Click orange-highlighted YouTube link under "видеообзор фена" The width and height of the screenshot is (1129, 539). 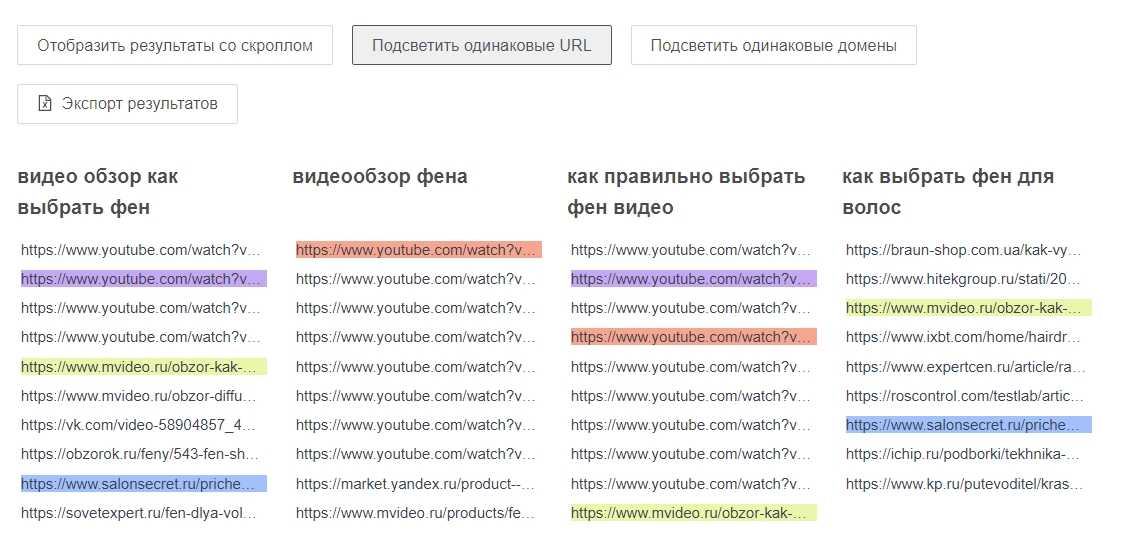[x=418, y=250]
